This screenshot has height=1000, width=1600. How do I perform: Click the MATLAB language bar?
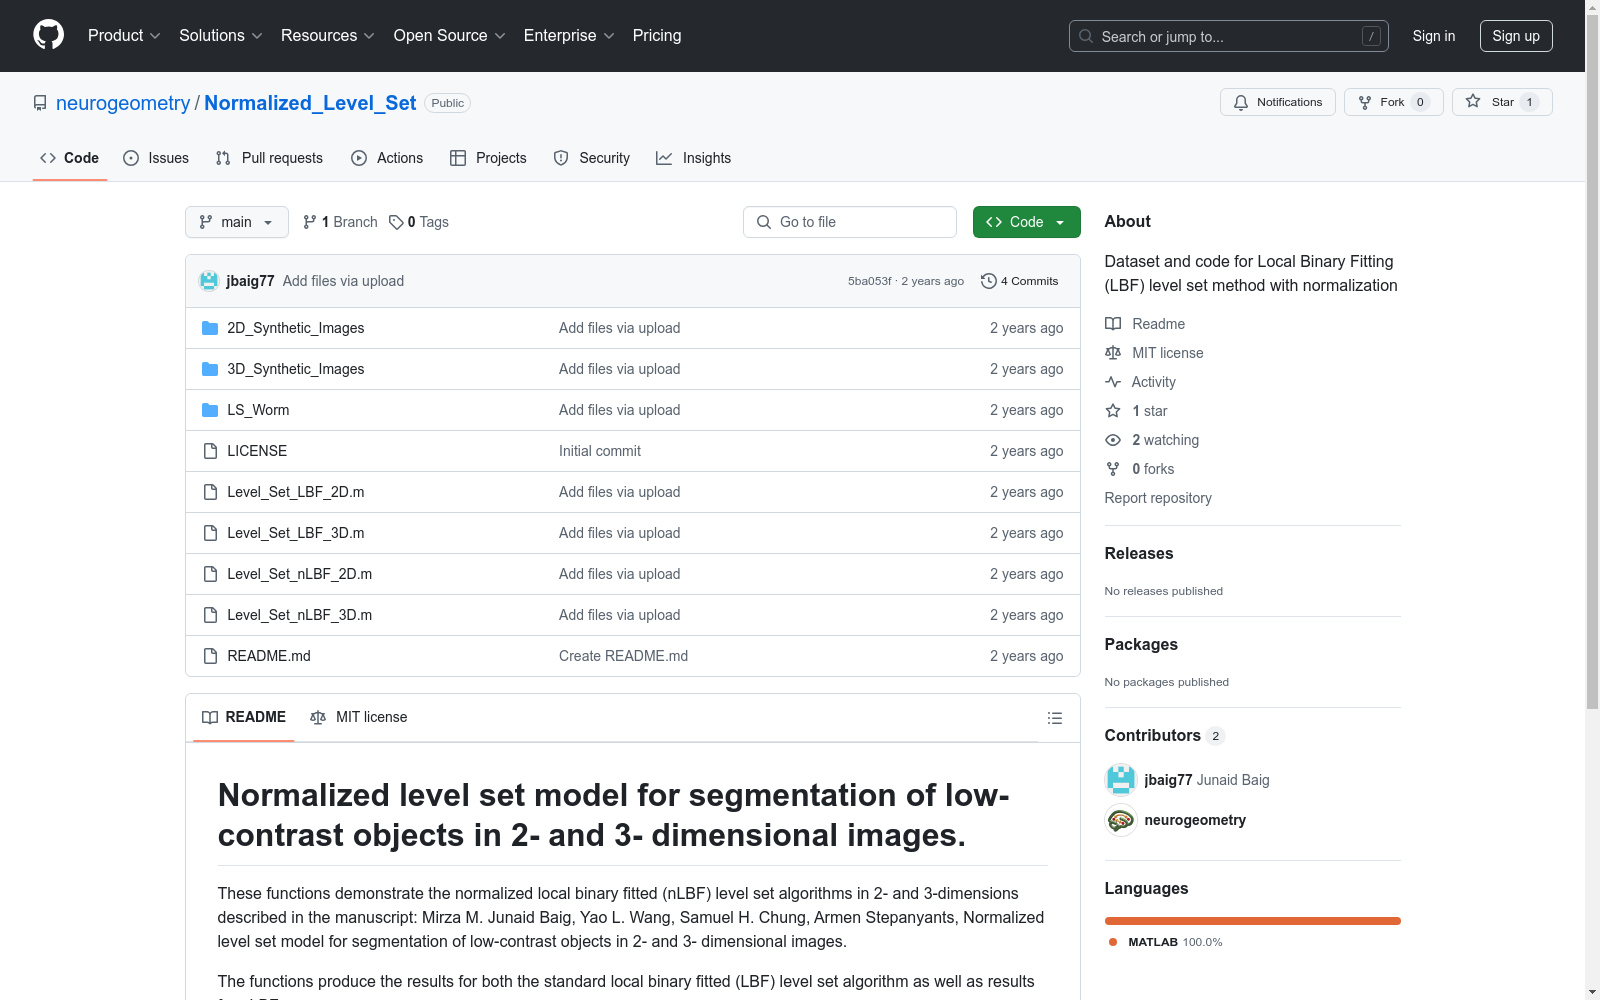pos(1253,921)
